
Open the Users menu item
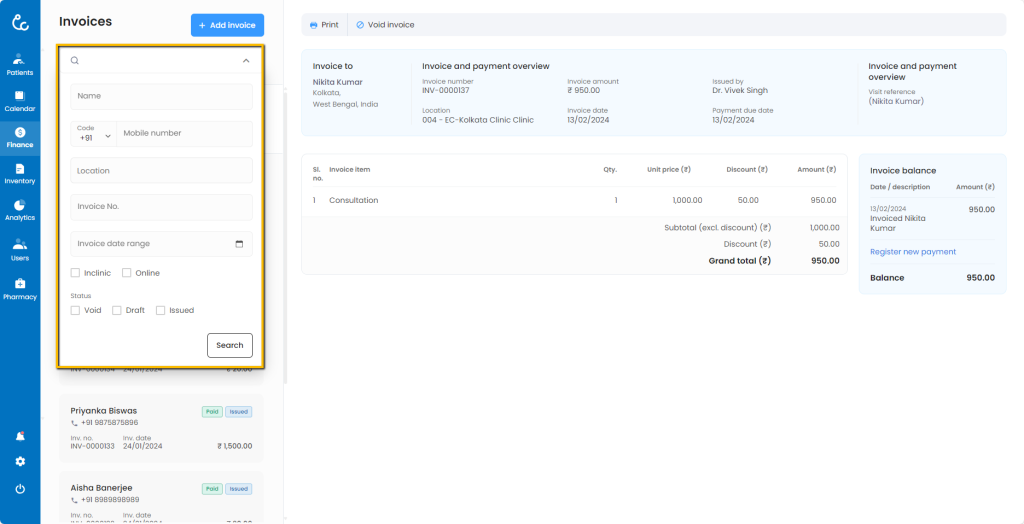[20, 248]
